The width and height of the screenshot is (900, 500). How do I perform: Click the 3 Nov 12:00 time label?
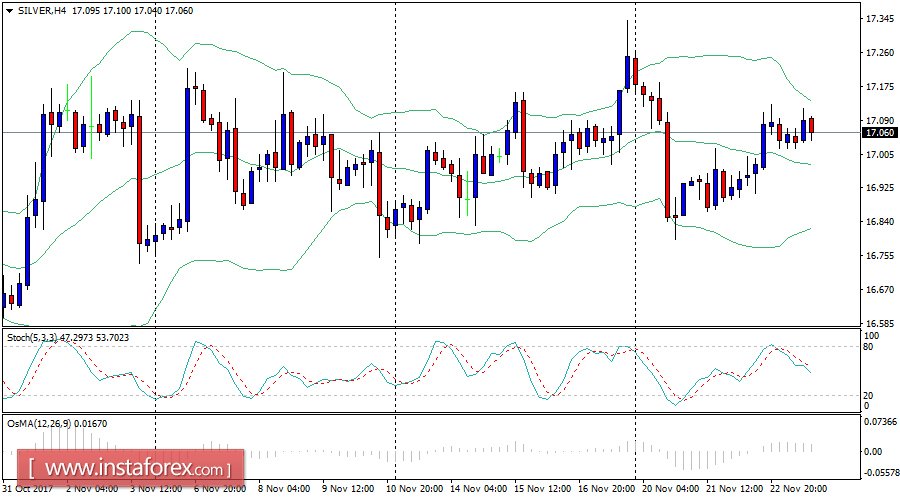[156, 489]
